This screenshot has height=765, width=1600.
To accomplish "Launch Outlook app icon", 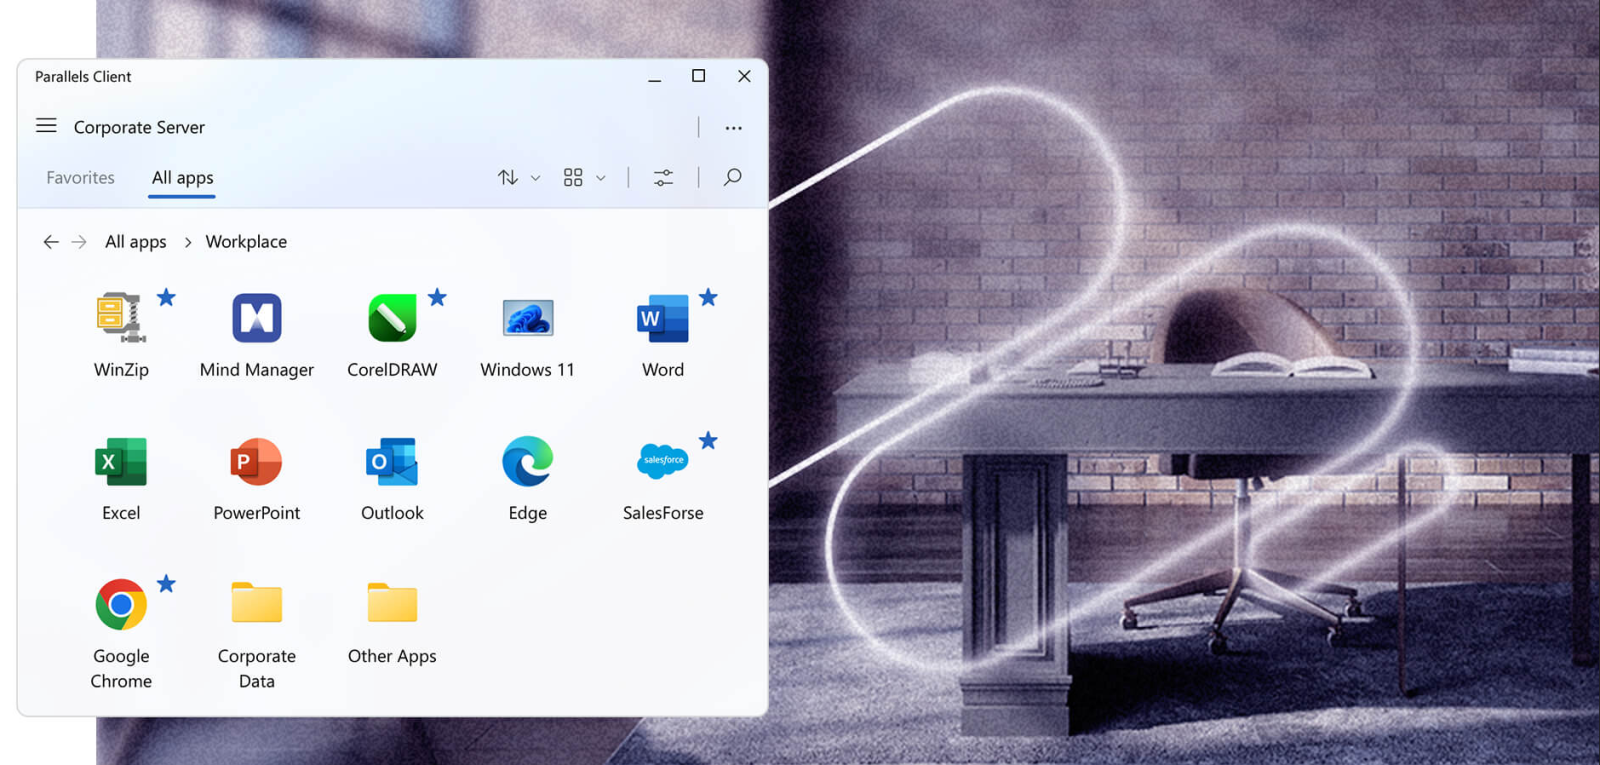I will coord(392,462).
